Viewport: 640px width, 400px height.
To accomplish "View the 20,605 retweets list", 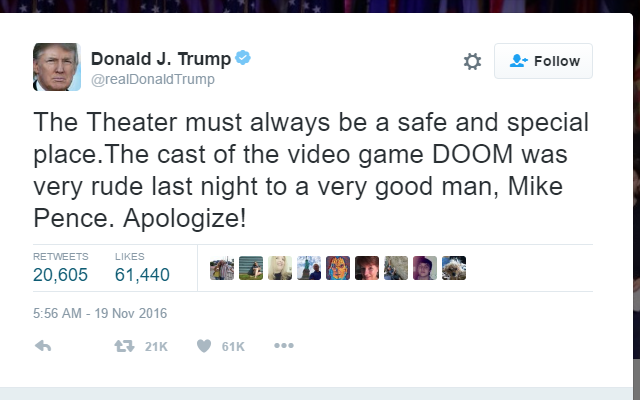I will [x=60, y=275].
